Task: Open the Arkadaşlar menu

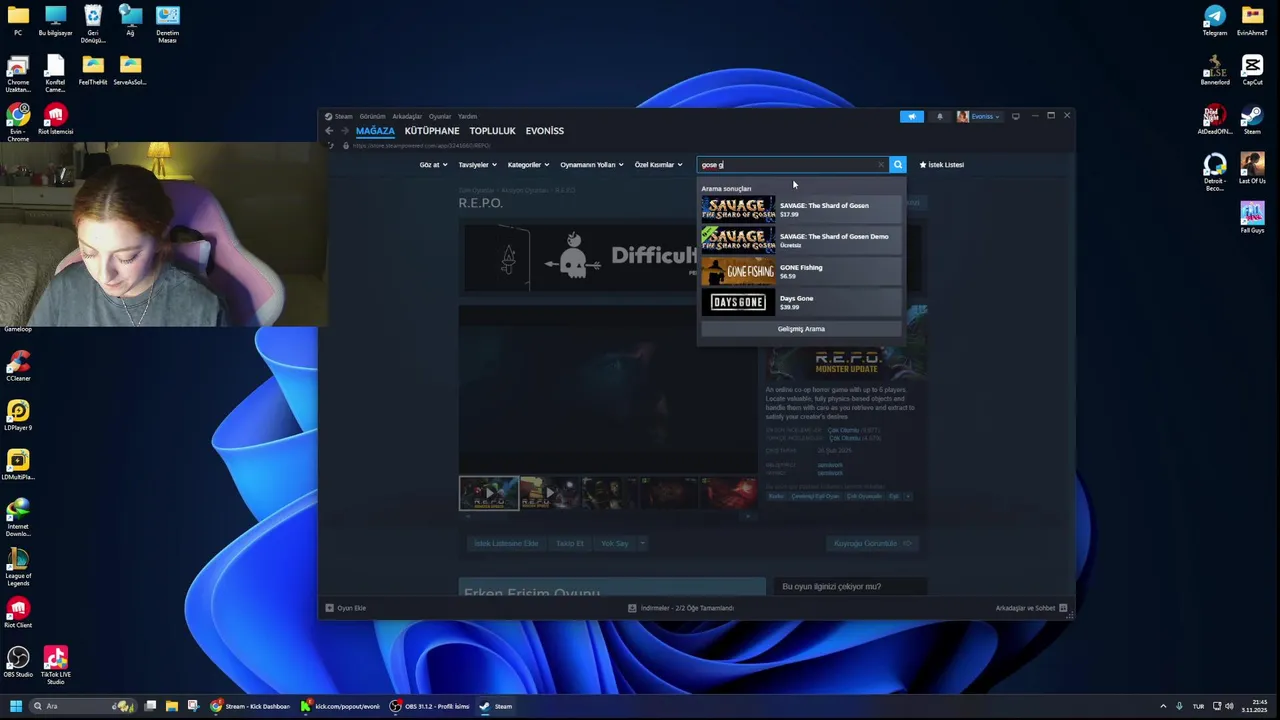Action: point(407,116)
